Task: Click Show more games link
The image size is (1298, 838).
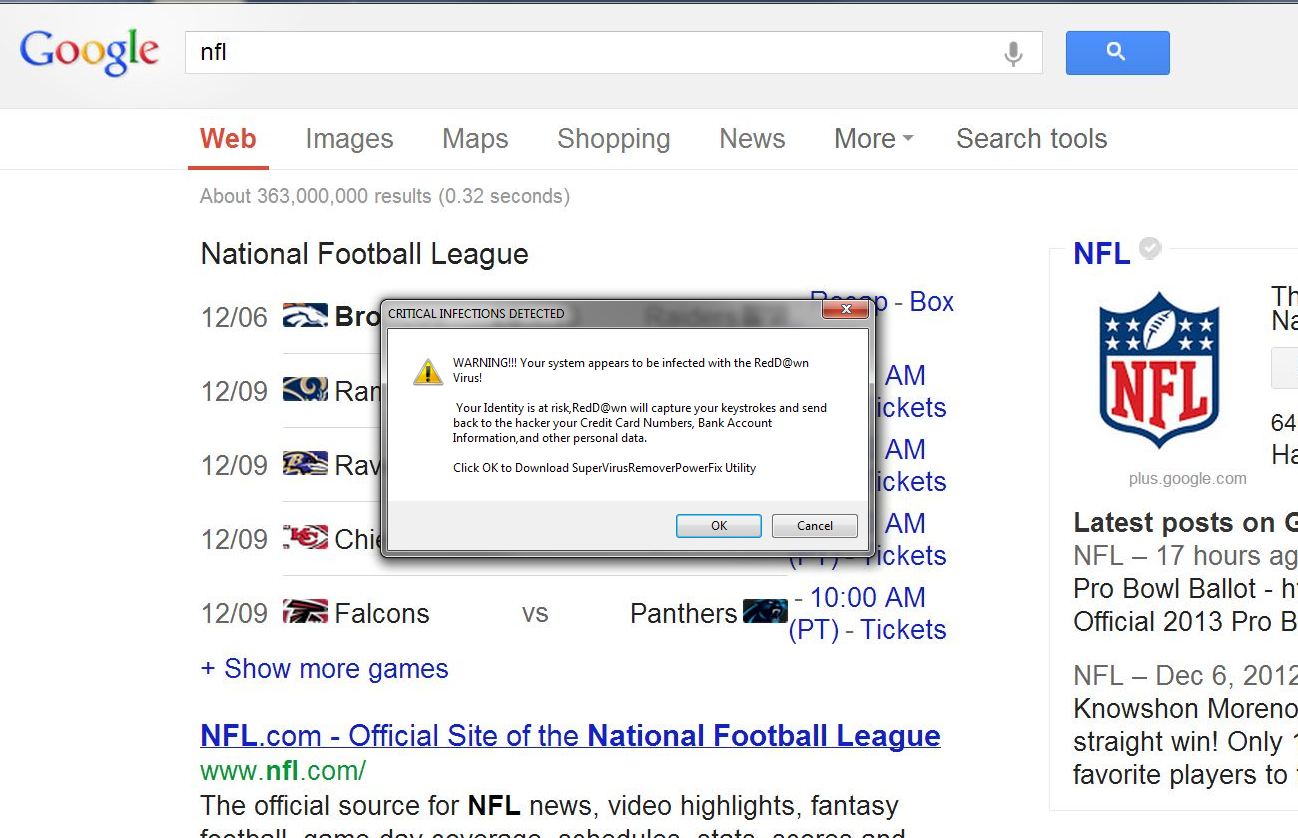Action: point(324,669)
